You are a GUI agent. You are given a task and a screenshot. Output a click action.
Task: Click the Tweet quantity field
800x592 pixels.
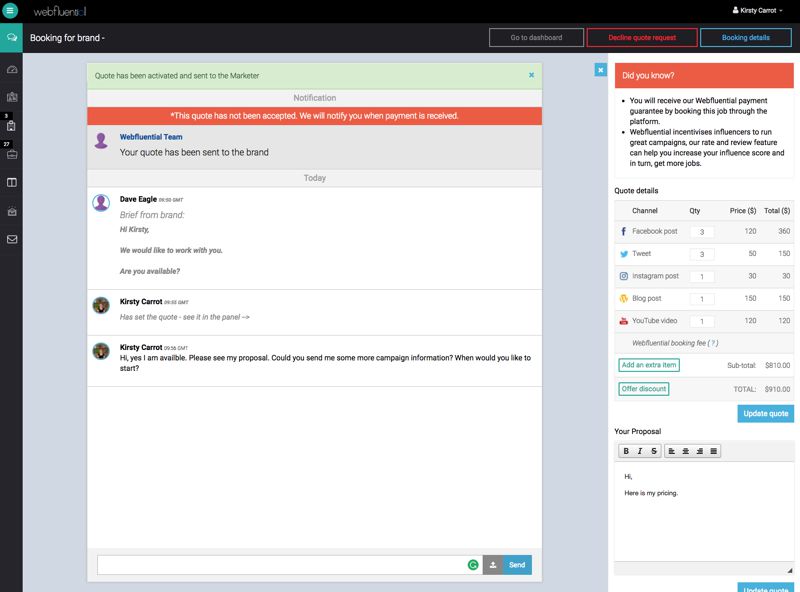(x=702, y=254)
